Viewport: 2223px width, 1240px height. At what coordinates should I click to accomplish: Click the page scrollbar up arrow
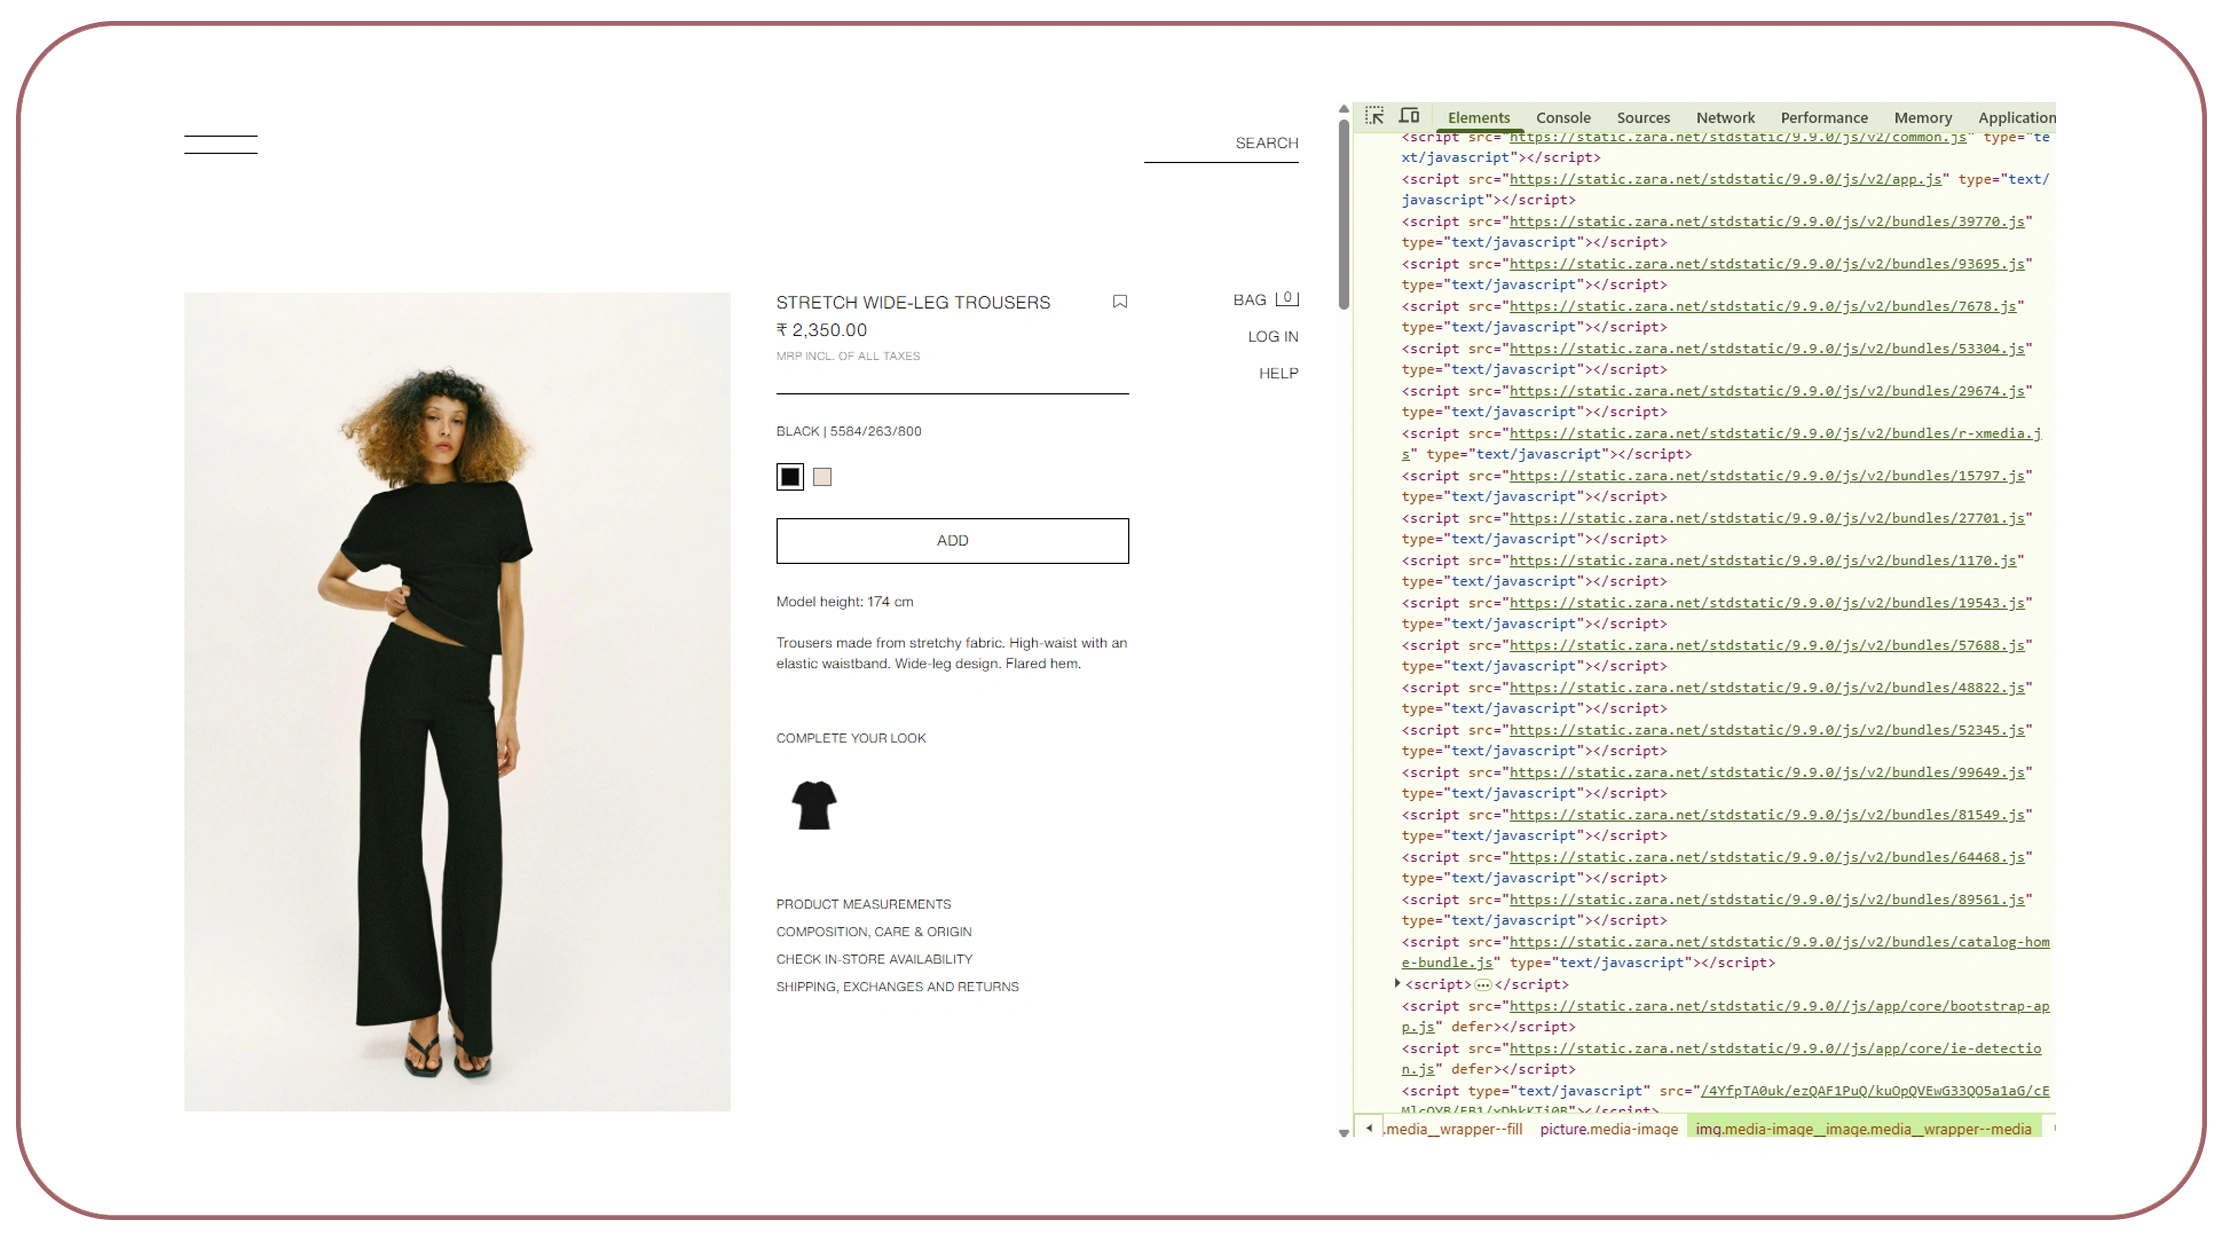pos(1344,109)
